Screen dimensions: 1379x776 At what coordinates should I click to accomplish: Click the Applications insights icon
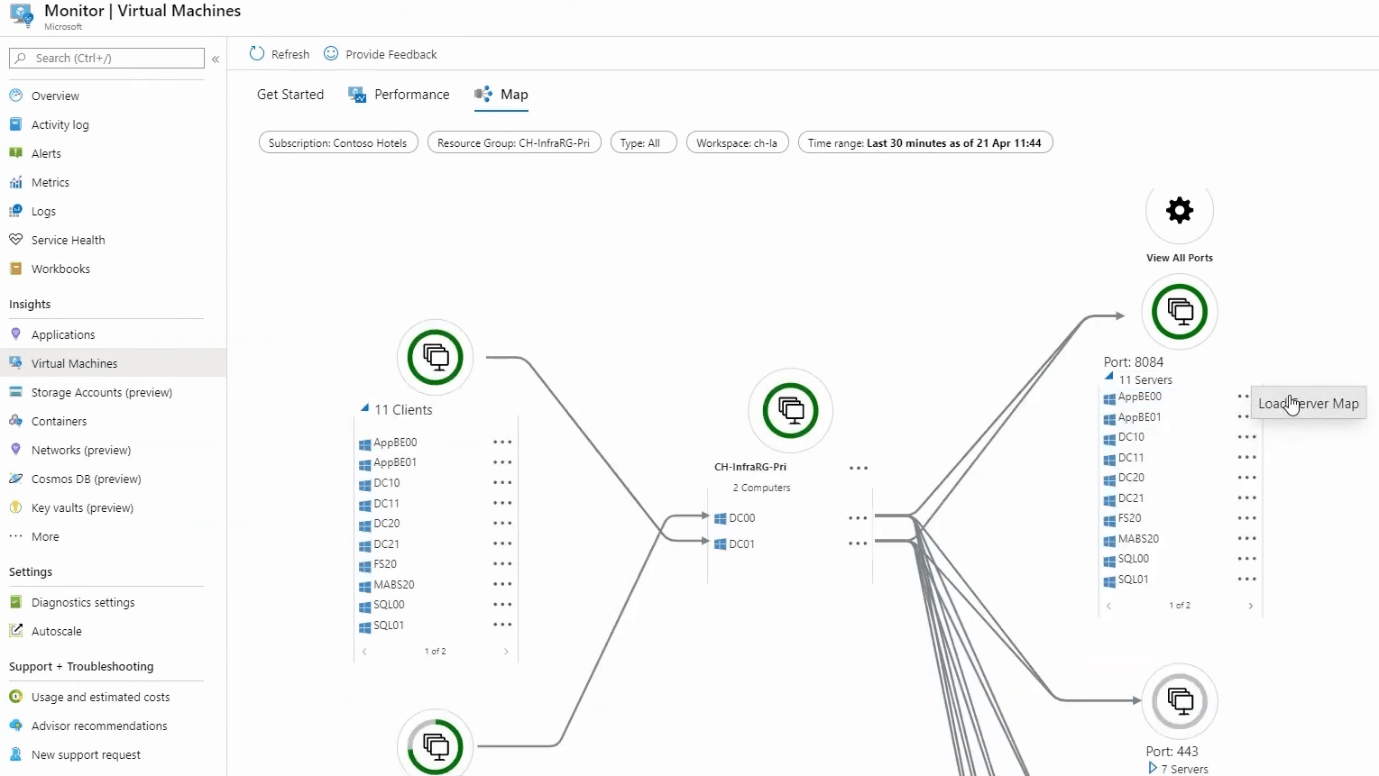[15, 335]
